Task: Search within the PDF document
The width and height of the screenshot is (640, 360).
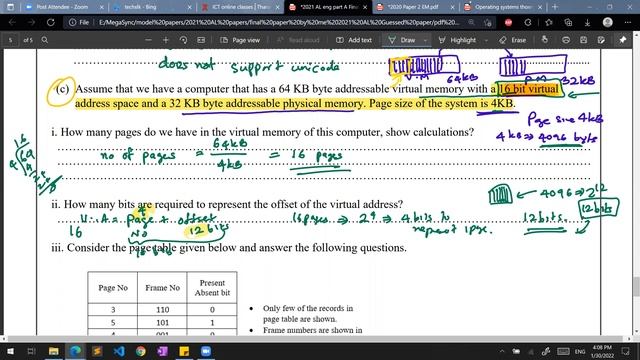Action: point(45,40)
